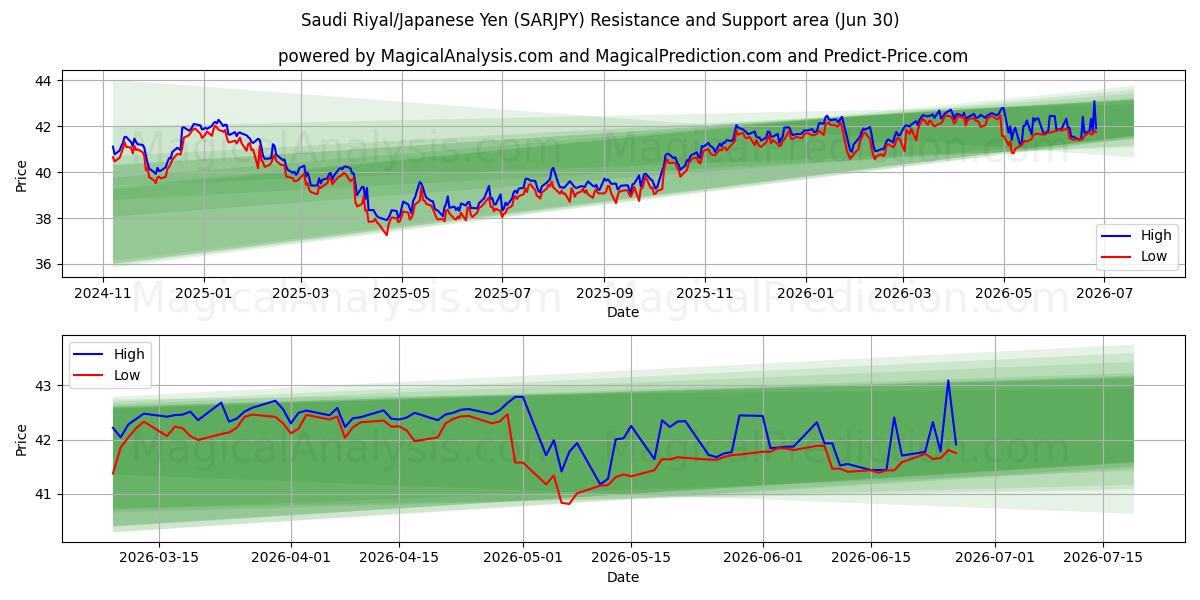
Task: Click the chart title mentioning SARJPY
Action: tap(600, 20)
